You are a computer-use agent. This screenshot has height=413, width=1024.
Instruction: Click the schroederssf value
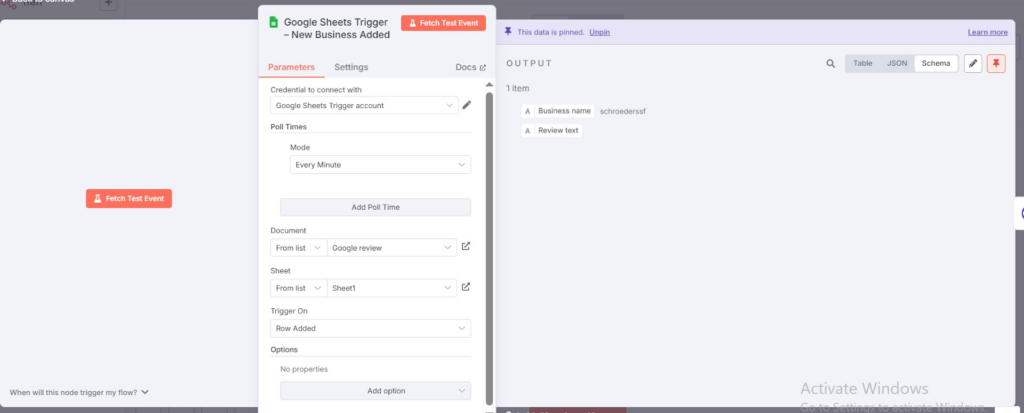point(623,111)
